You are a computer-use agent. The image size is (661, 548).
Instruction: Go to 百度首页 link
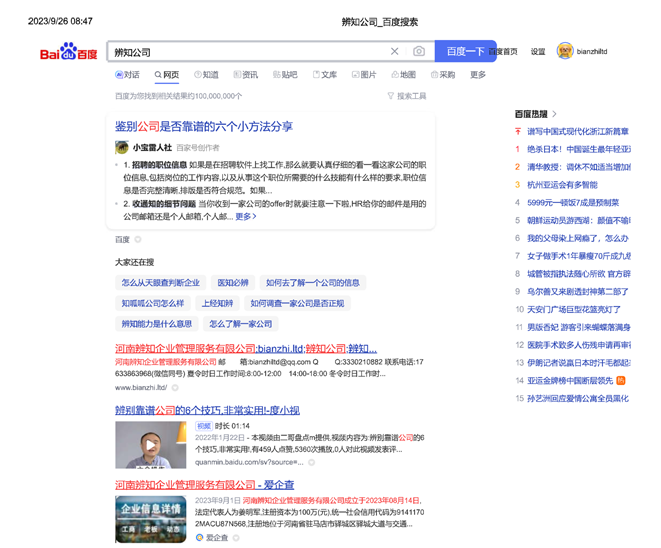505,51
